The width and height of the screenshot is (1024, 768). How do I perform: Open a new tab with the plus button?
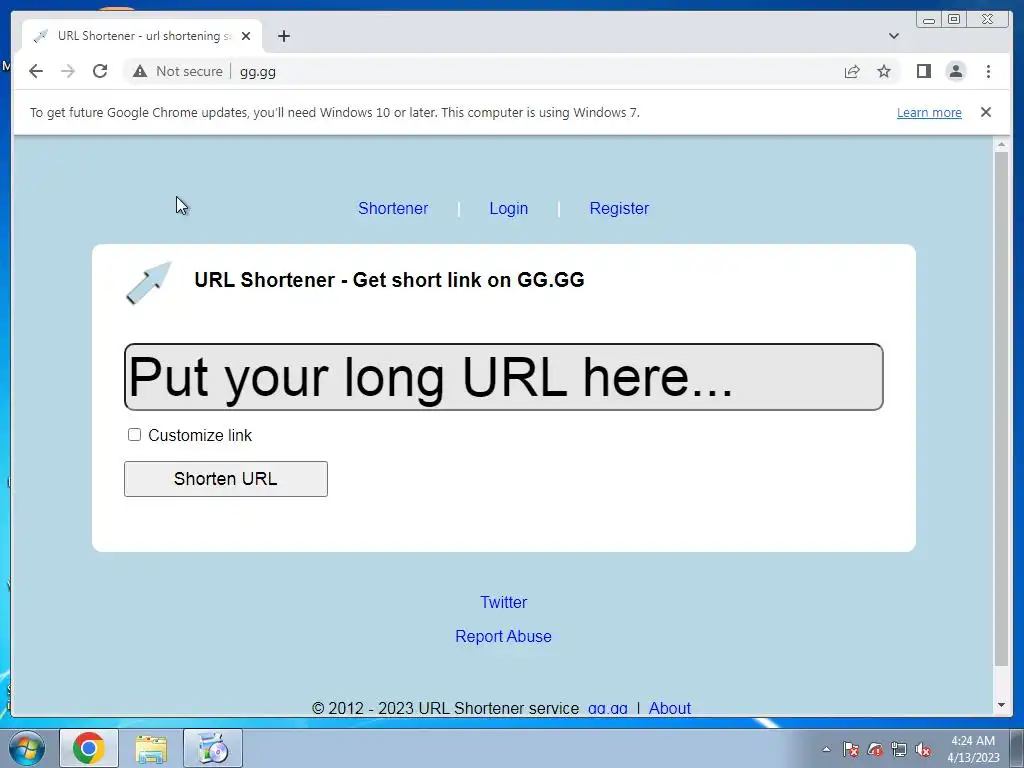point(283,36)
